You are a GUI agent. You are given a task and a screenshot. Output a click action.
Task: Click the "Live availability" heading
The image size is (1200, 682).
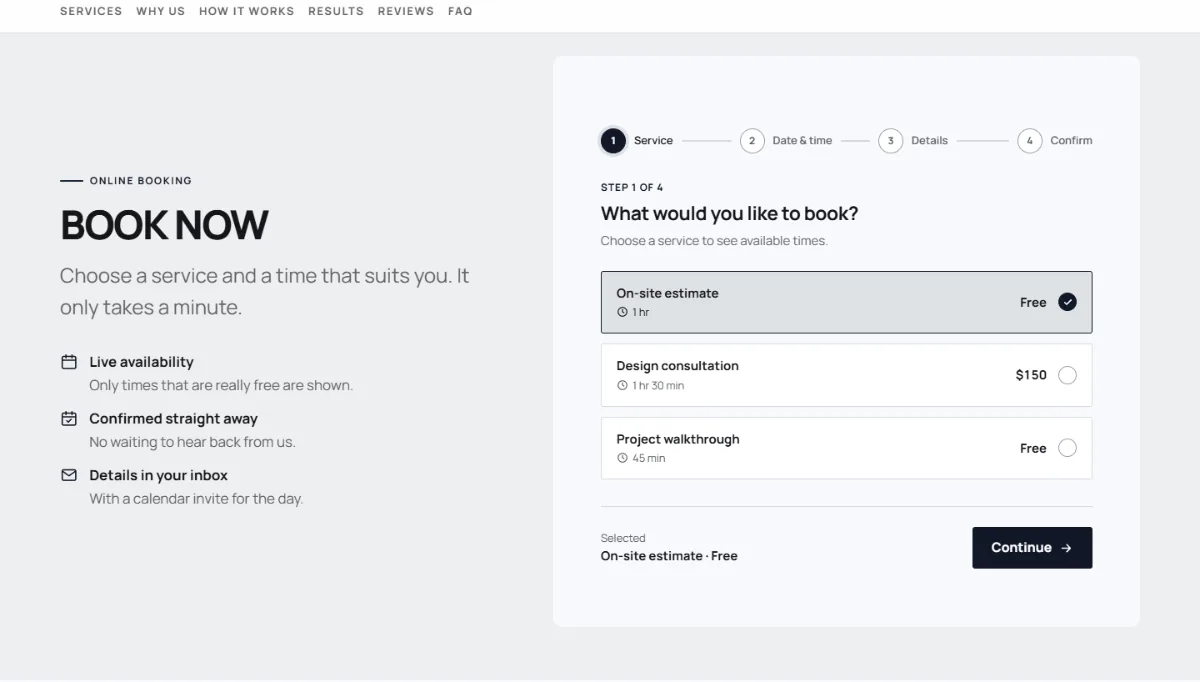(x=141, y=362)
